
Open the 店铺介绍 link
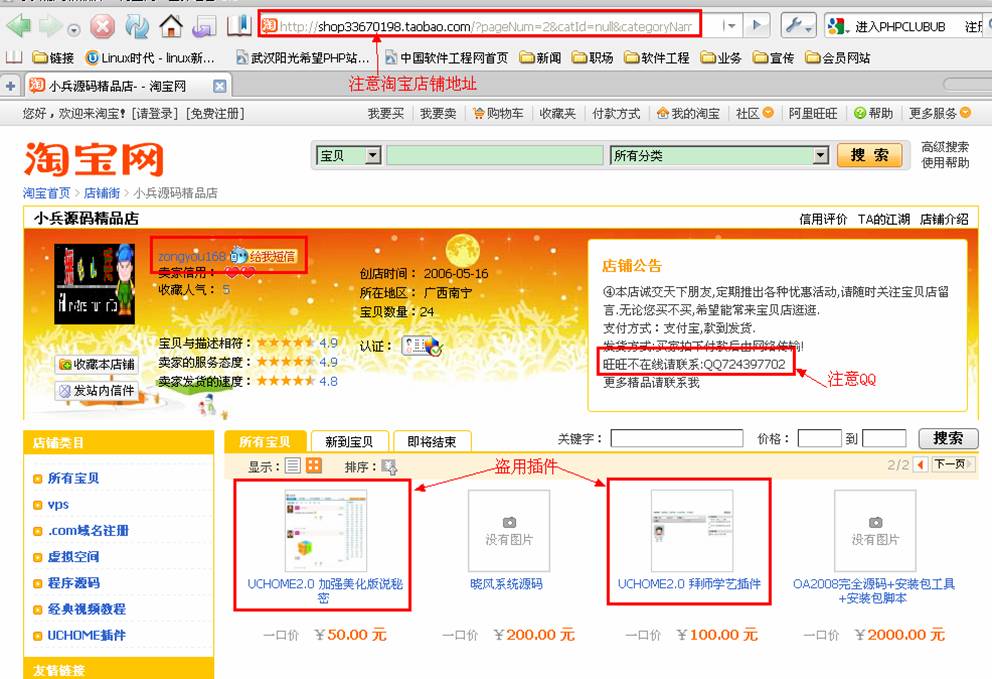point(944,219)
